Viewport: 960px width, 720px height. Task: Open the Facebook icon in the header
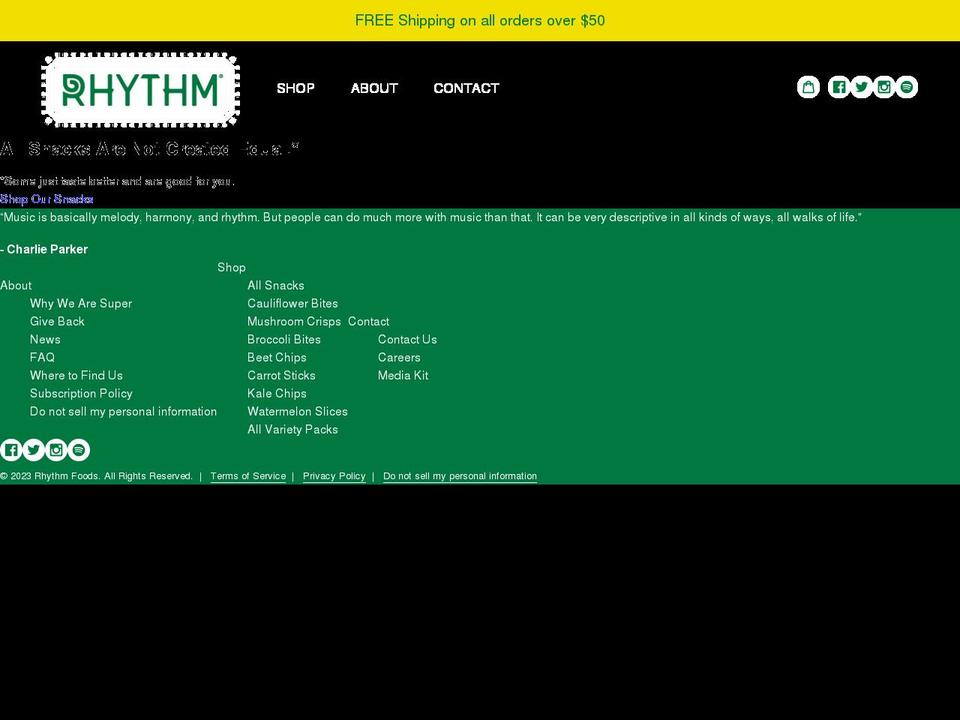839,87
